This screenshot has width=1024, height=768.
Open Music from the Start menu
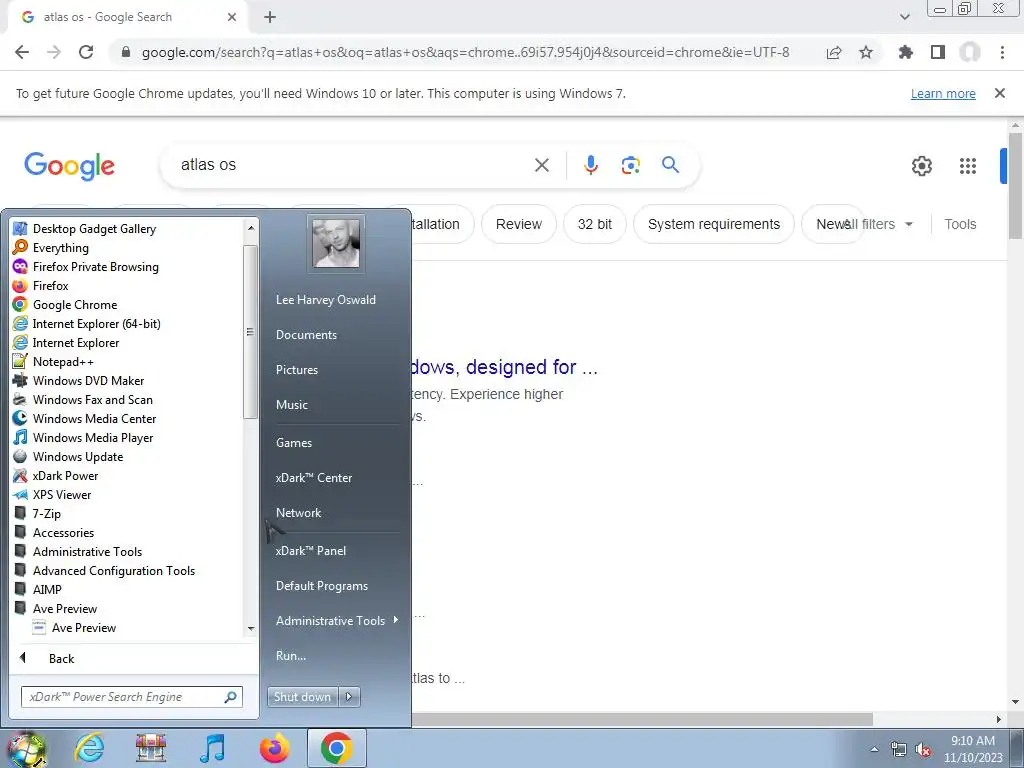point(291,405)
